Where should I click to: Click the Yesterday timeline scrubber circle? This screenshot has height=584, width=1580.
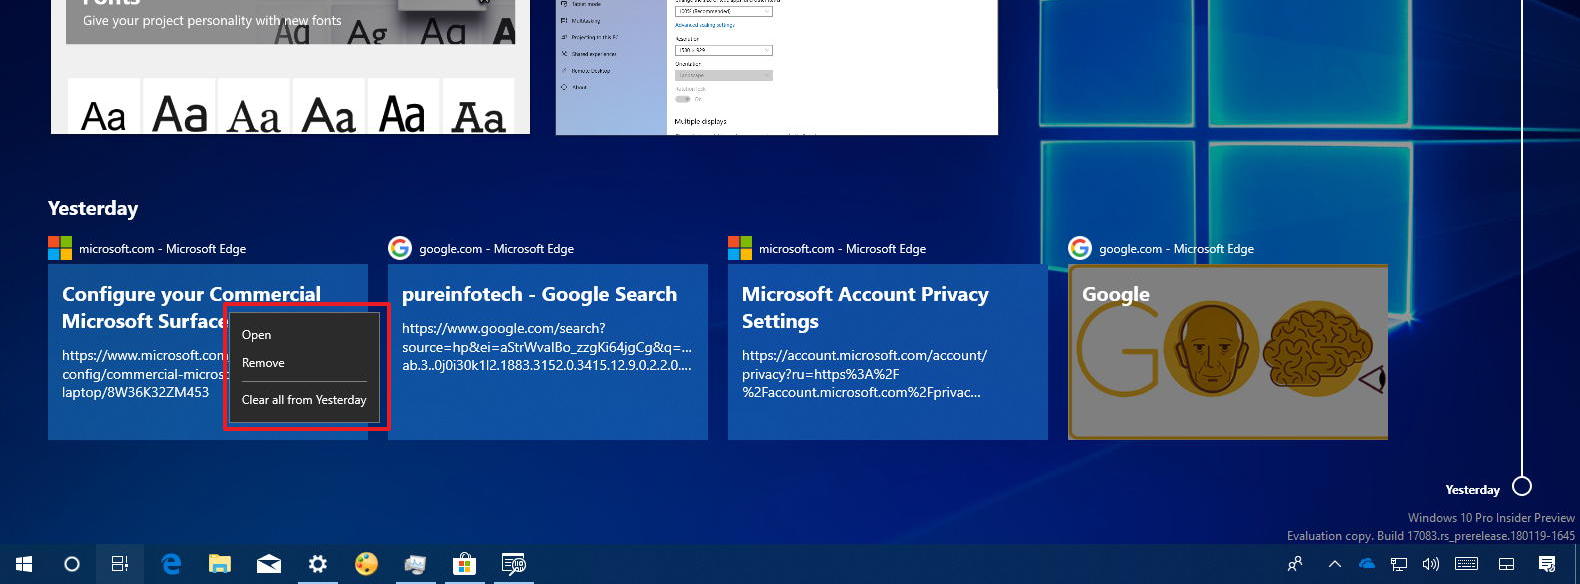pos(1522,487)
